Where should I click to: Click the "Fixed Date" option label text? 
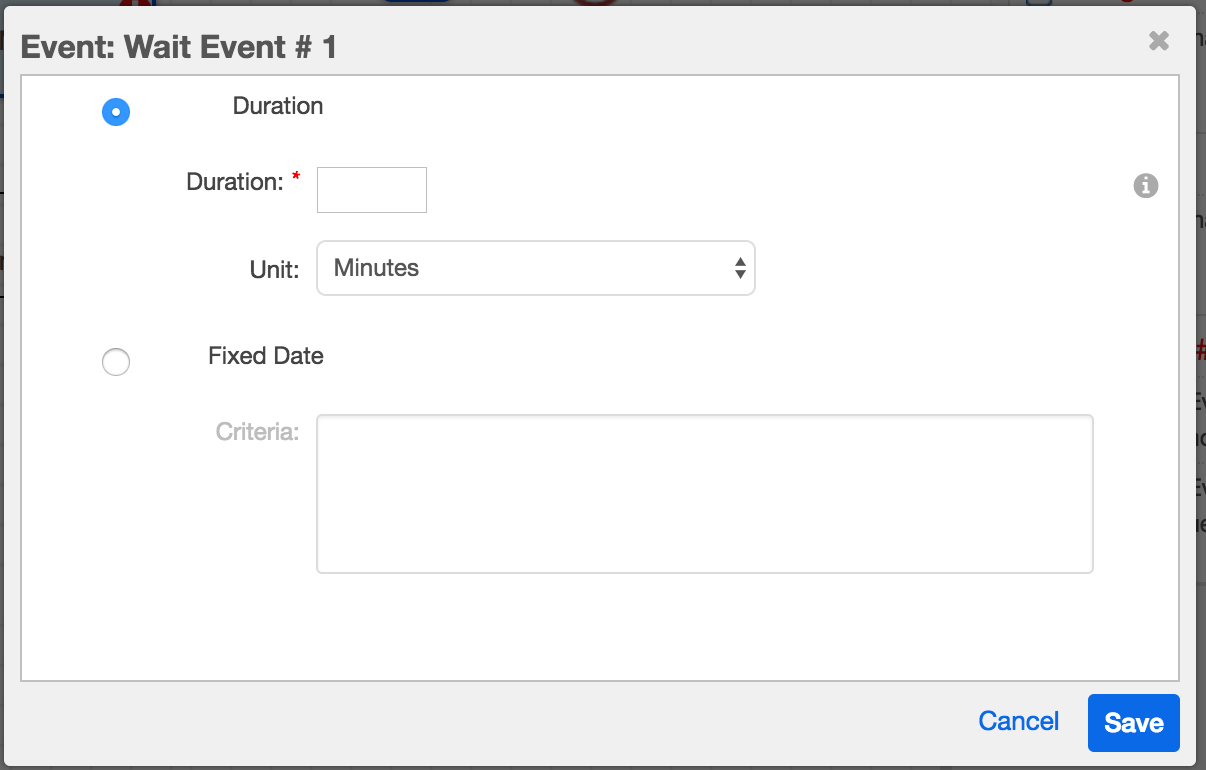(266, 356)
